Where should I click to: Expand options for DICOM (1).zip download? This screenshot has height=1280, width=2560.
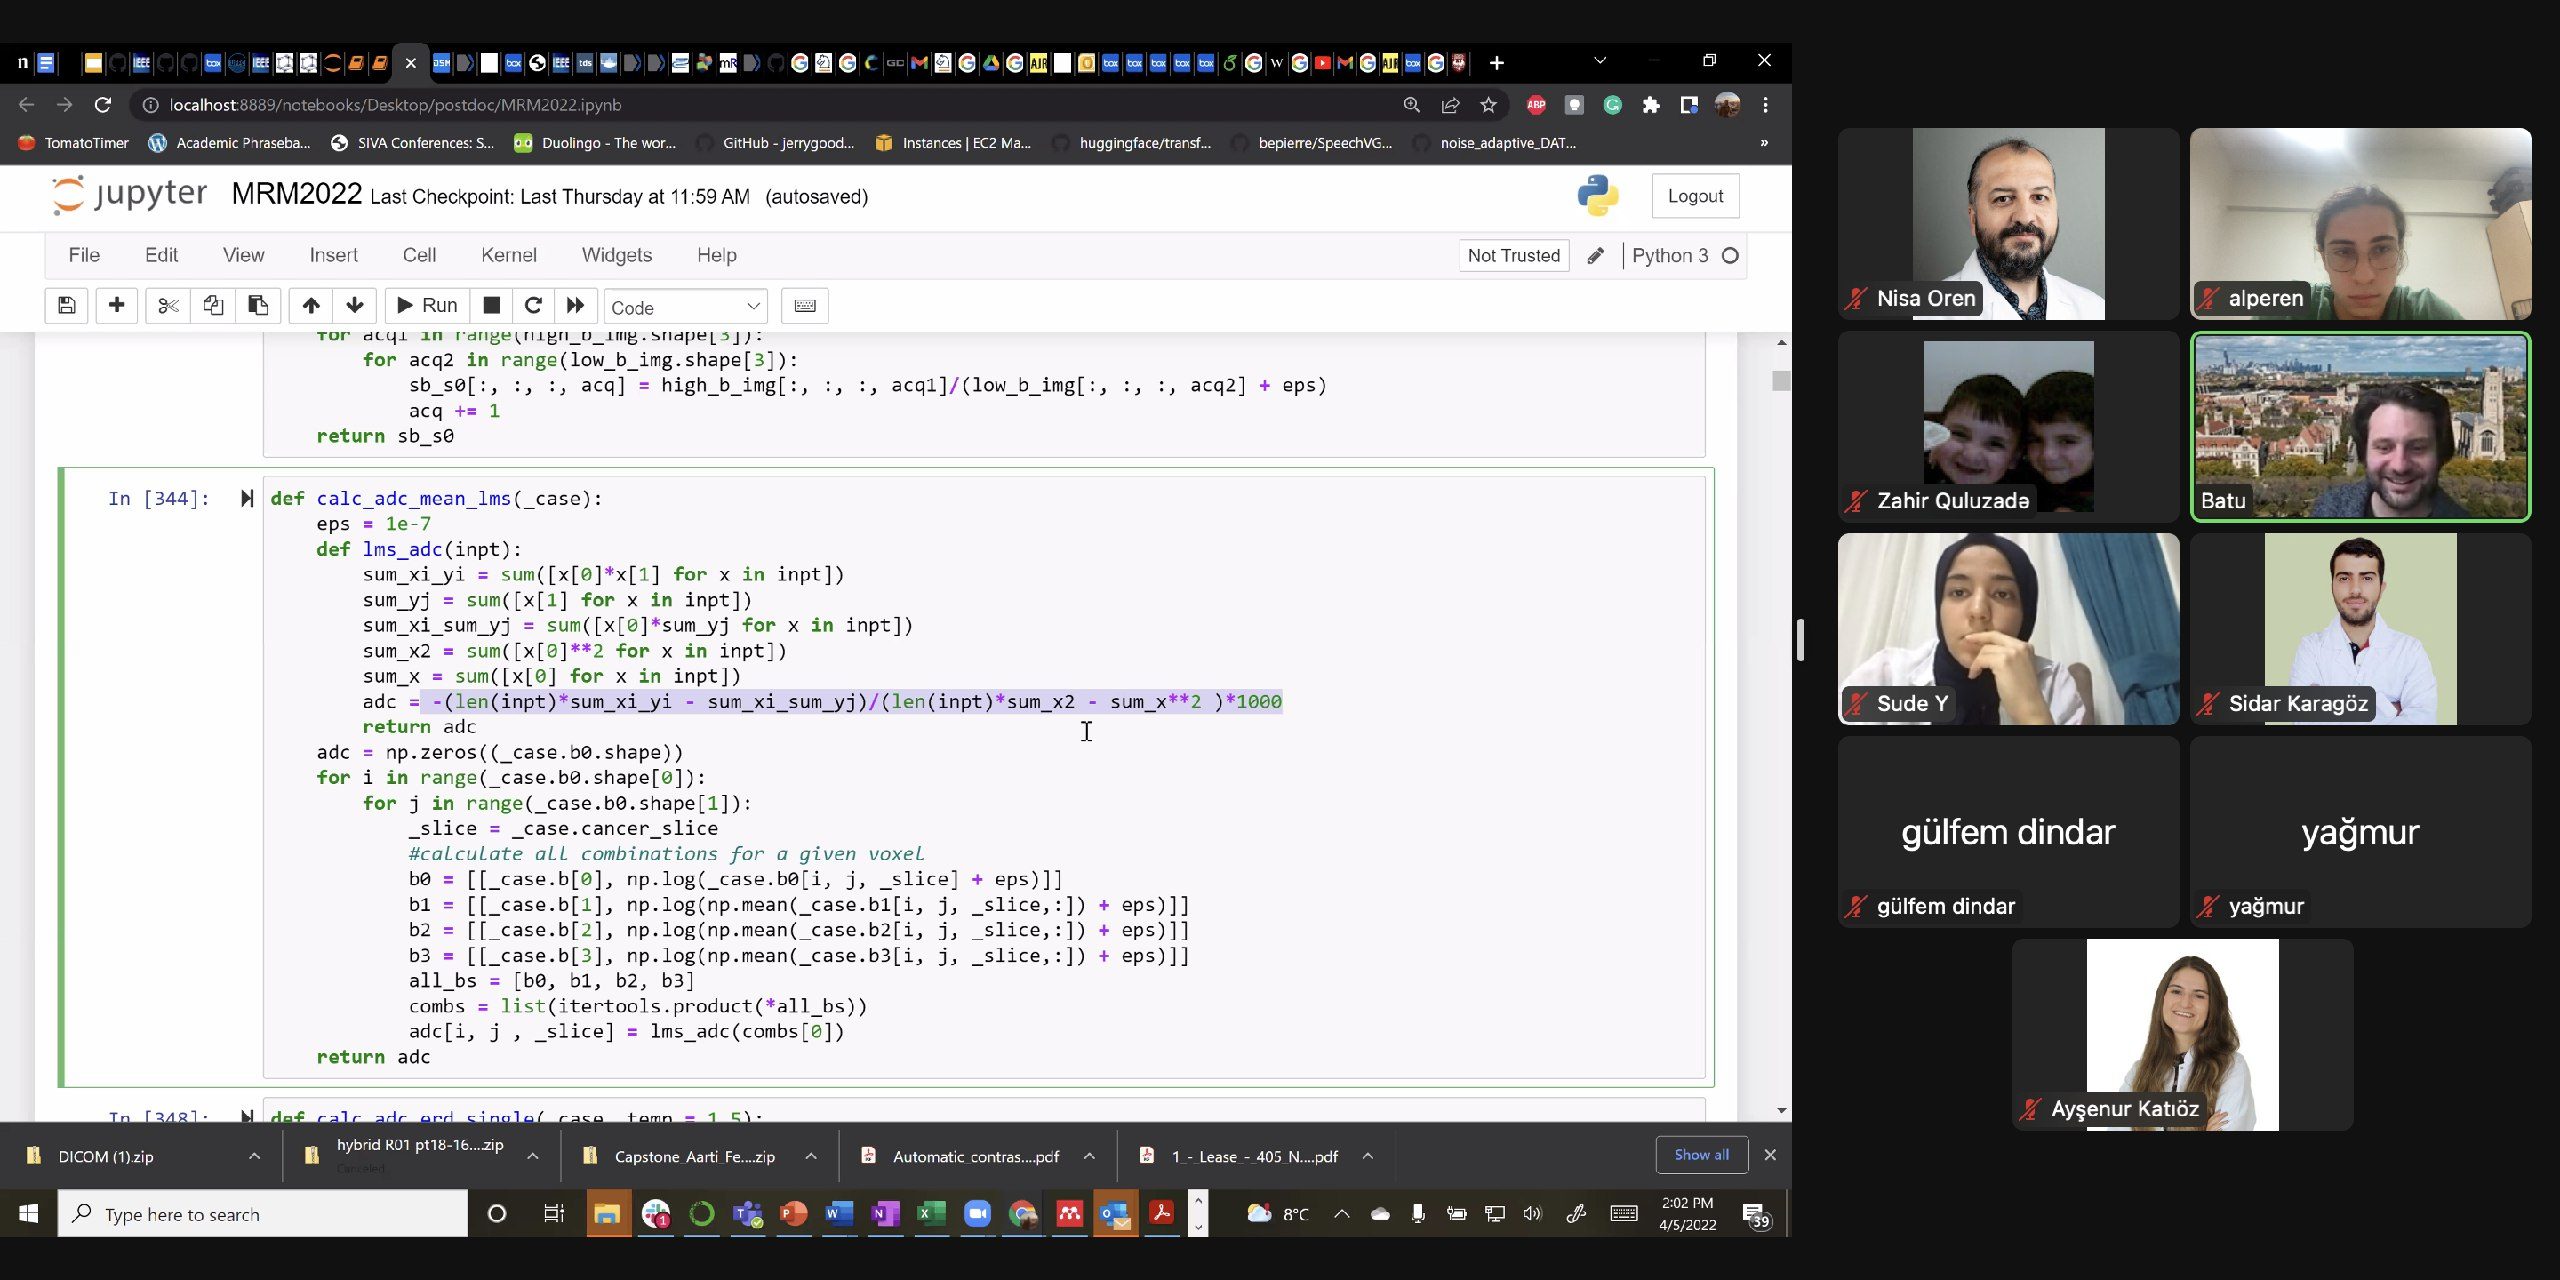(254, 1156)
